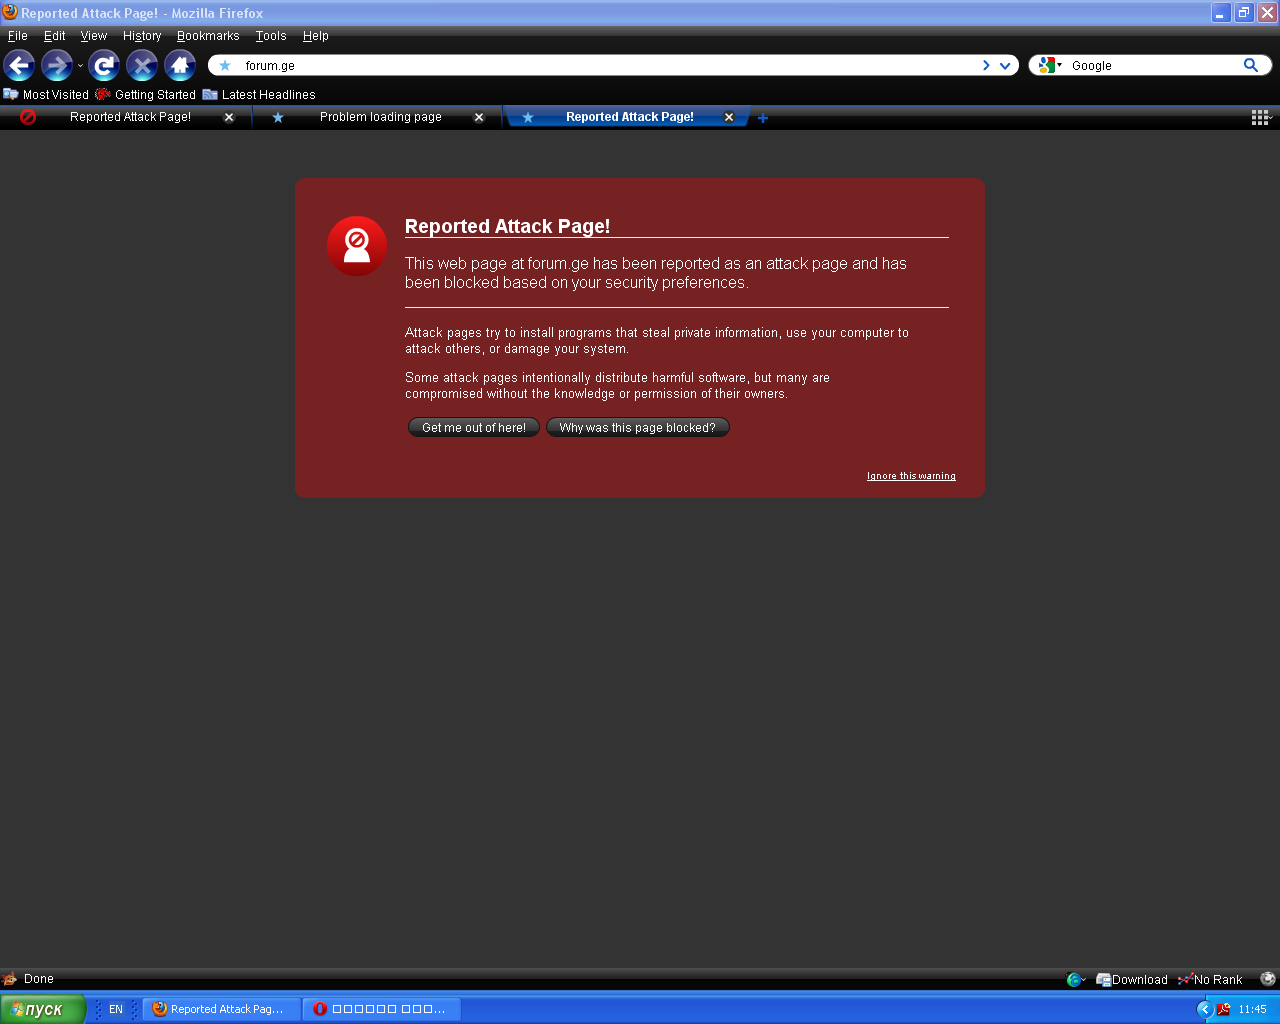This screenshot has width=1280, height=1024.
Task: Open a new tab with the plus button
Action: coord(763,118)
